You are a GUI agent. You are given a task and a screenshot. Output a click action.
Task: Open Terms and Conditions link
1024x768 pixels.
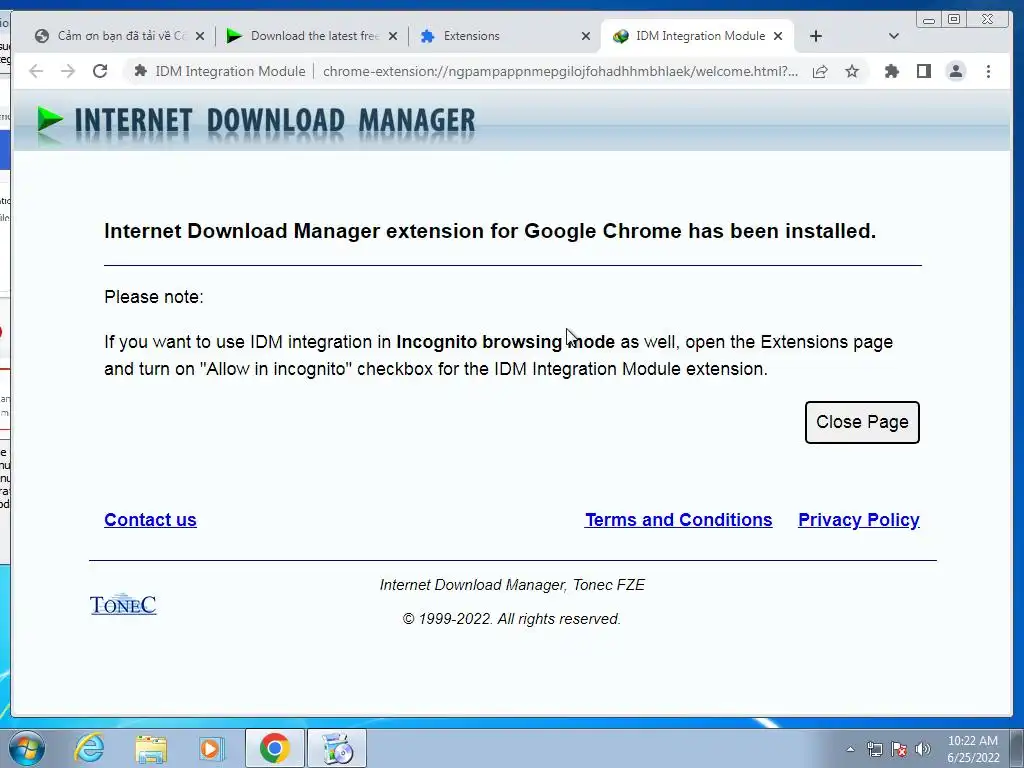[679, 520]
